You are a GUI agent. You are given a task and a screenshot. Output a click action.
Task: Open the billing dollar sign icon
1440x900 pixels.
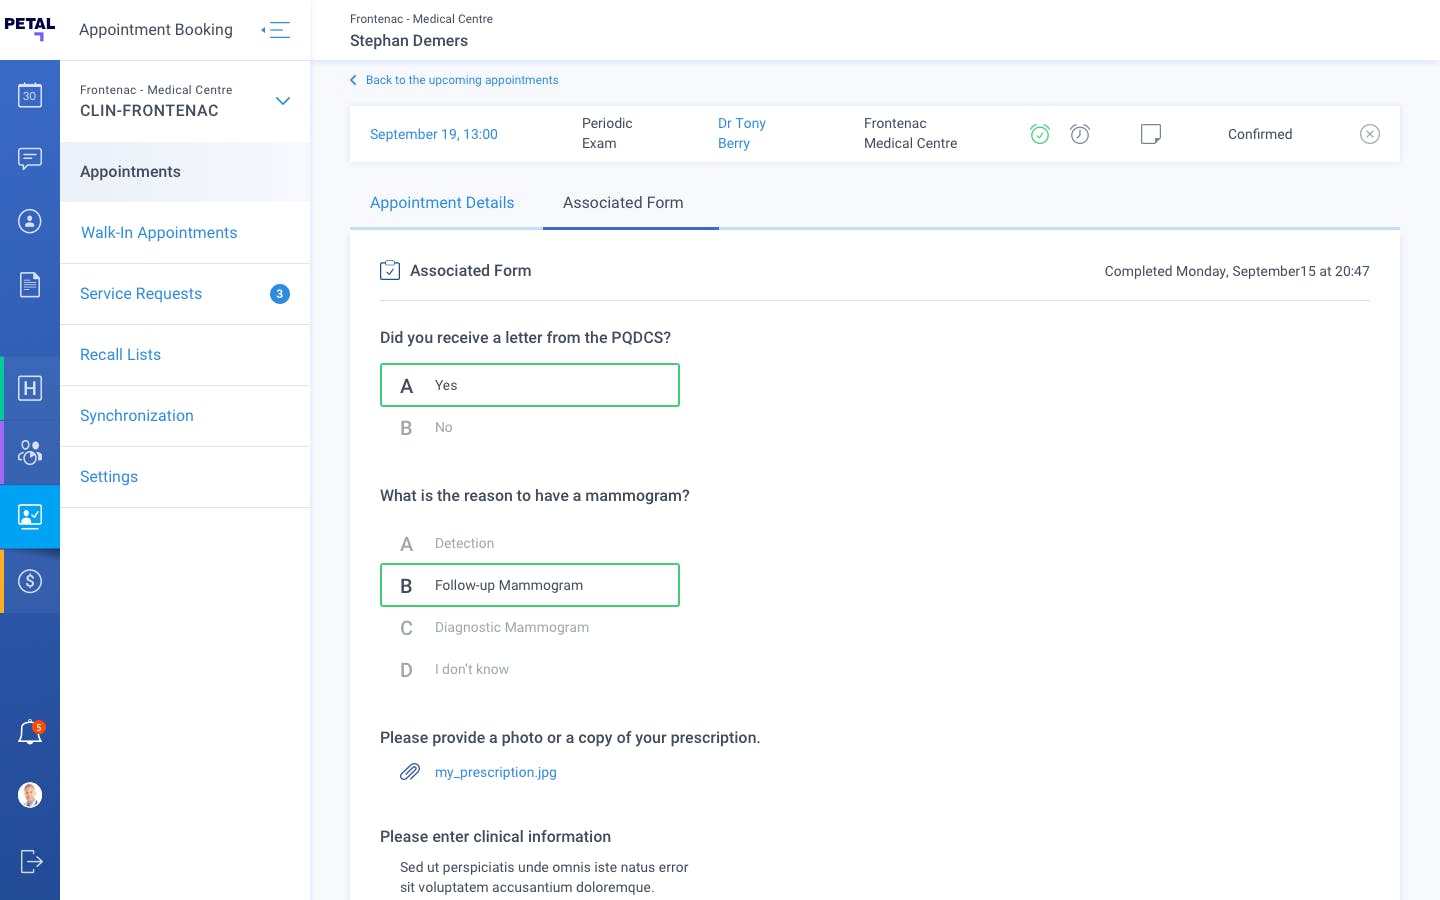pos(30,581)
